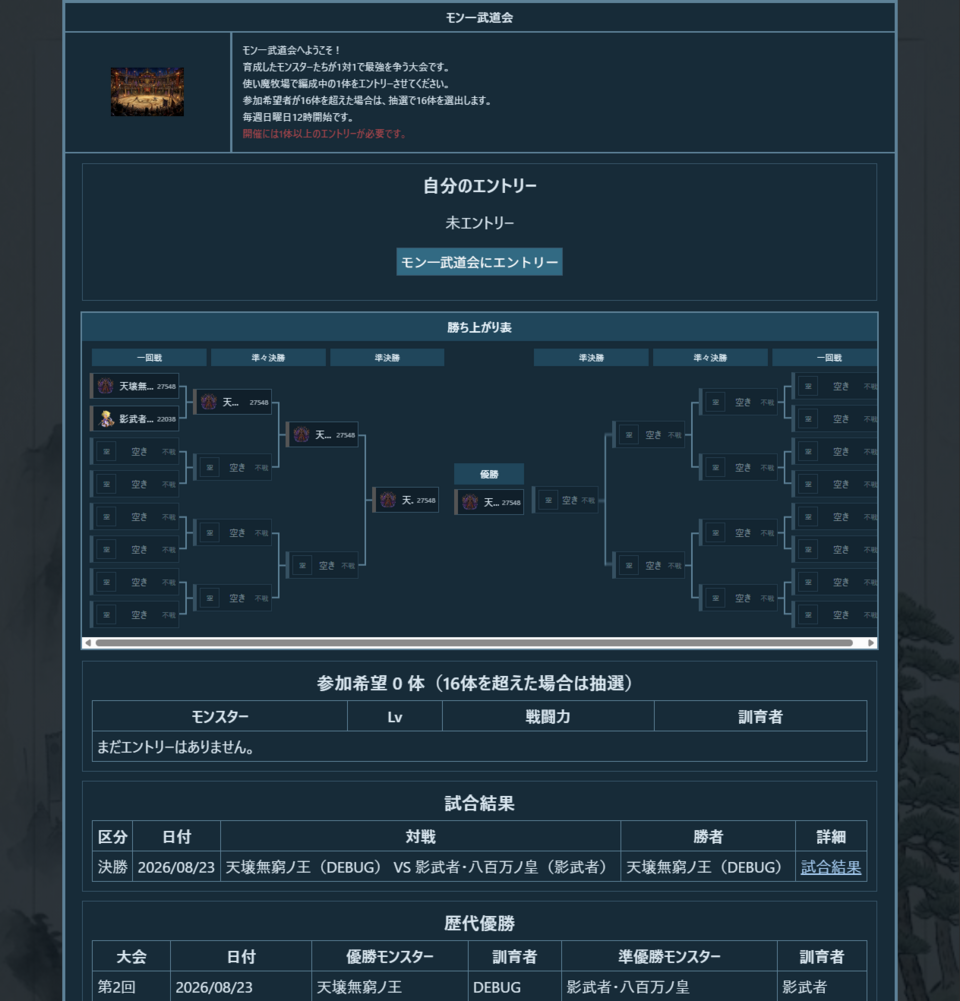Select the left 一回戦 round header
The height and width of the screenshot is (1001, 960).
(149, 358)
